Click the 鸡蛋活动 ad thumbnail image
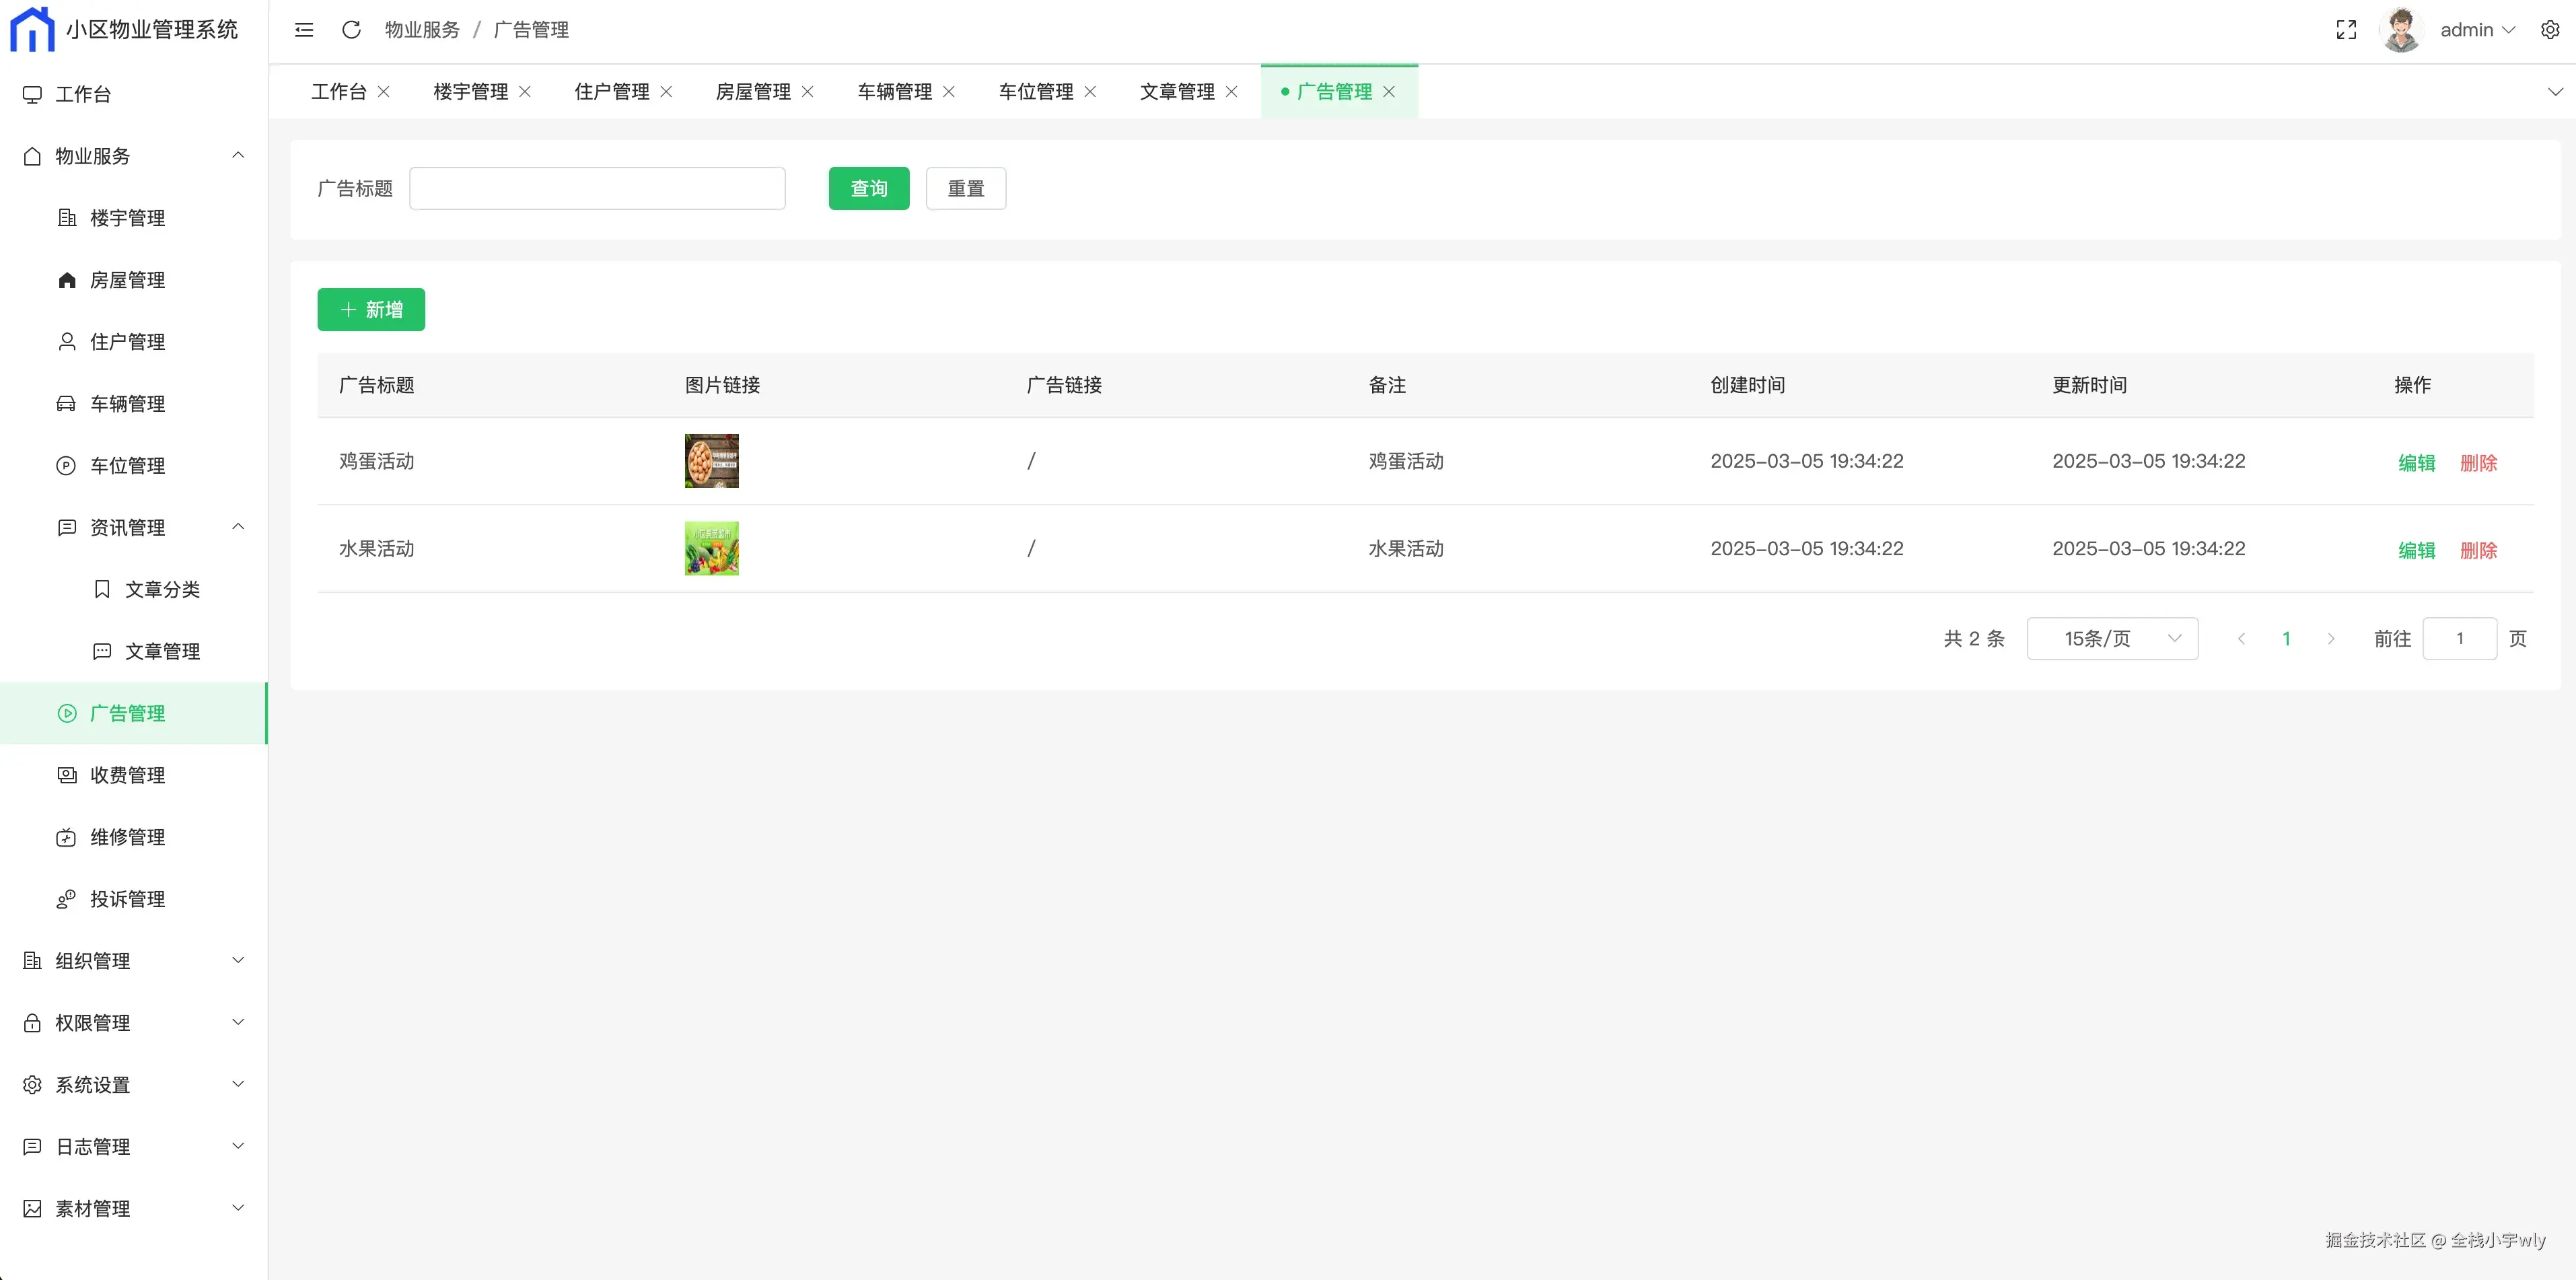This screenshot has height=1280, width=2576. pyautogui.click(x=711, y=461)
